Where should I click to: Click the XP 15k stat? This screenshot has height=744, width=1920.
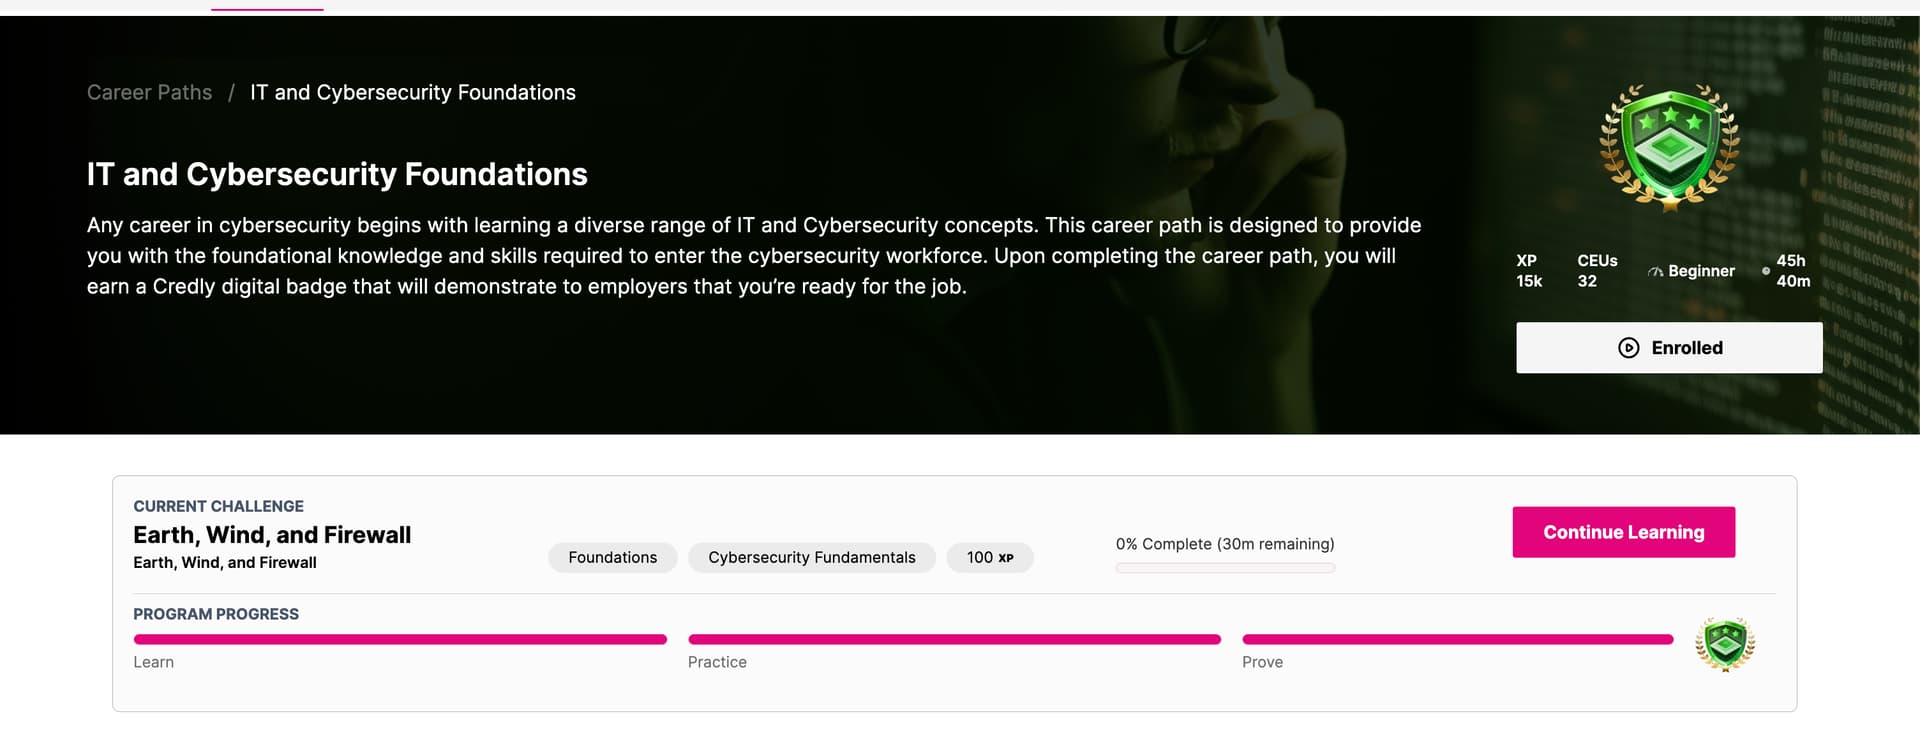pos(1529,271)
